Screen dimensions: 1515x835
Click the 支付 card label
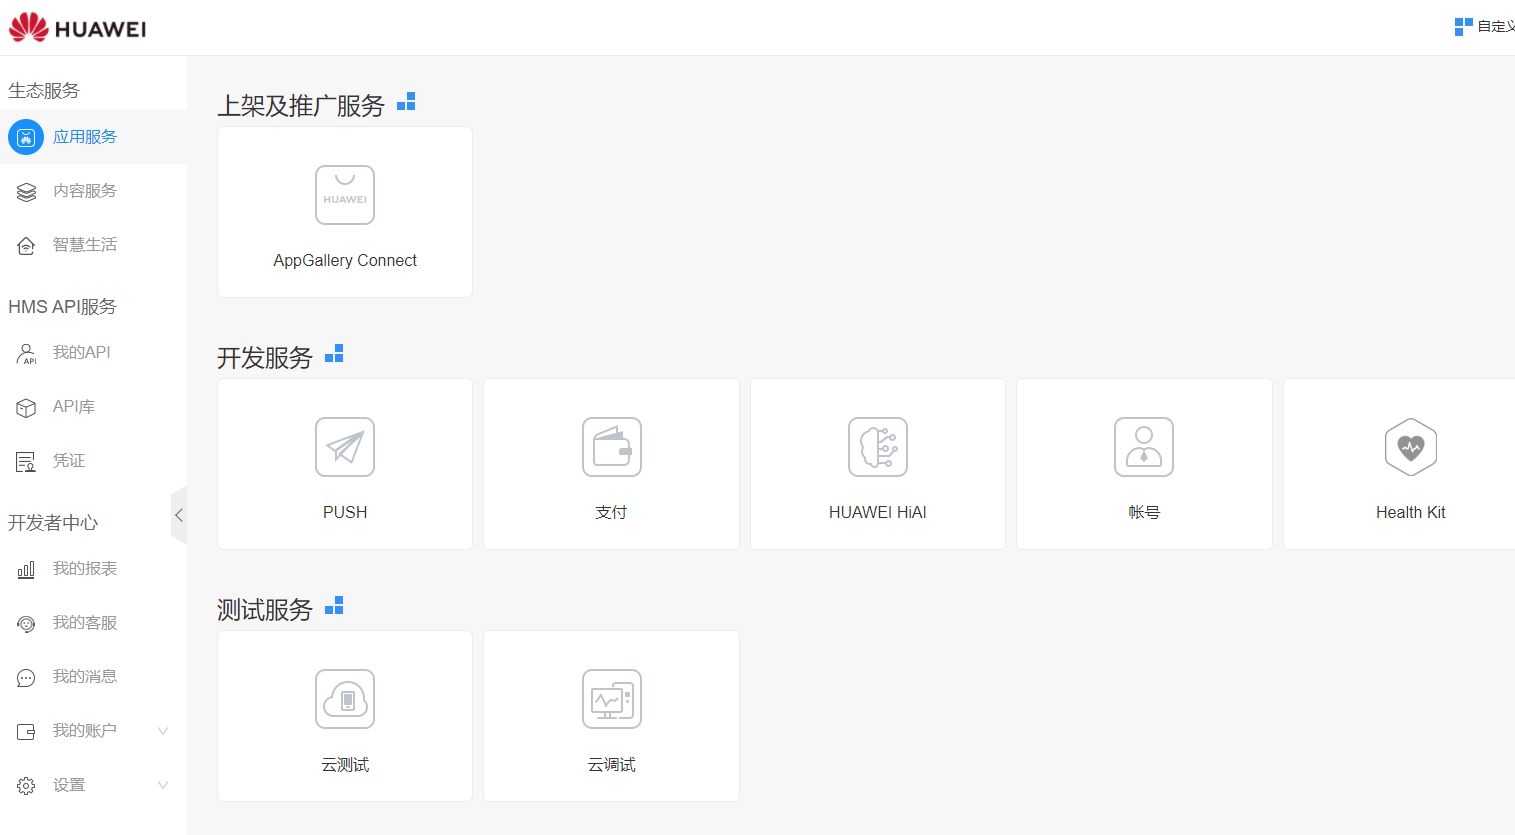coord(612,512)
